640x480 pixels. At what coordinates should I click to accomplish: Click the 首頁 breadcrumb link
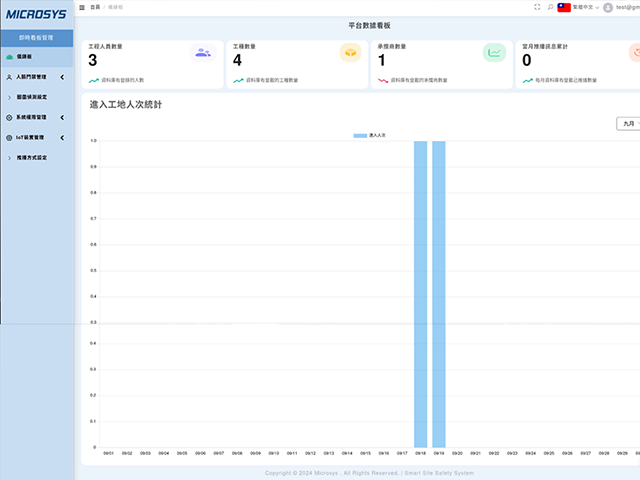point(95,7)
